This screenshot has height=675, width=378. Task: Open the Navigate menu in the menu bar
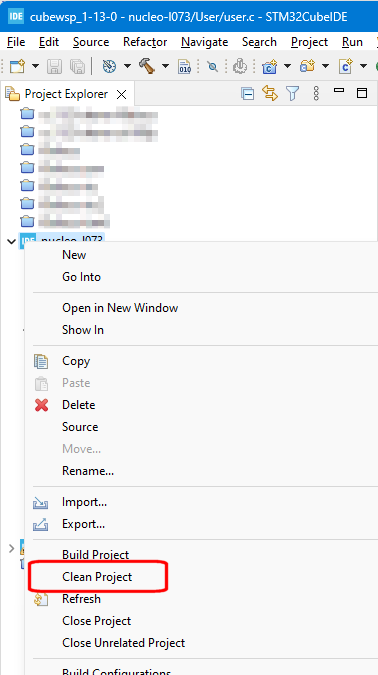pyautogui.click(x=204, y=42)
